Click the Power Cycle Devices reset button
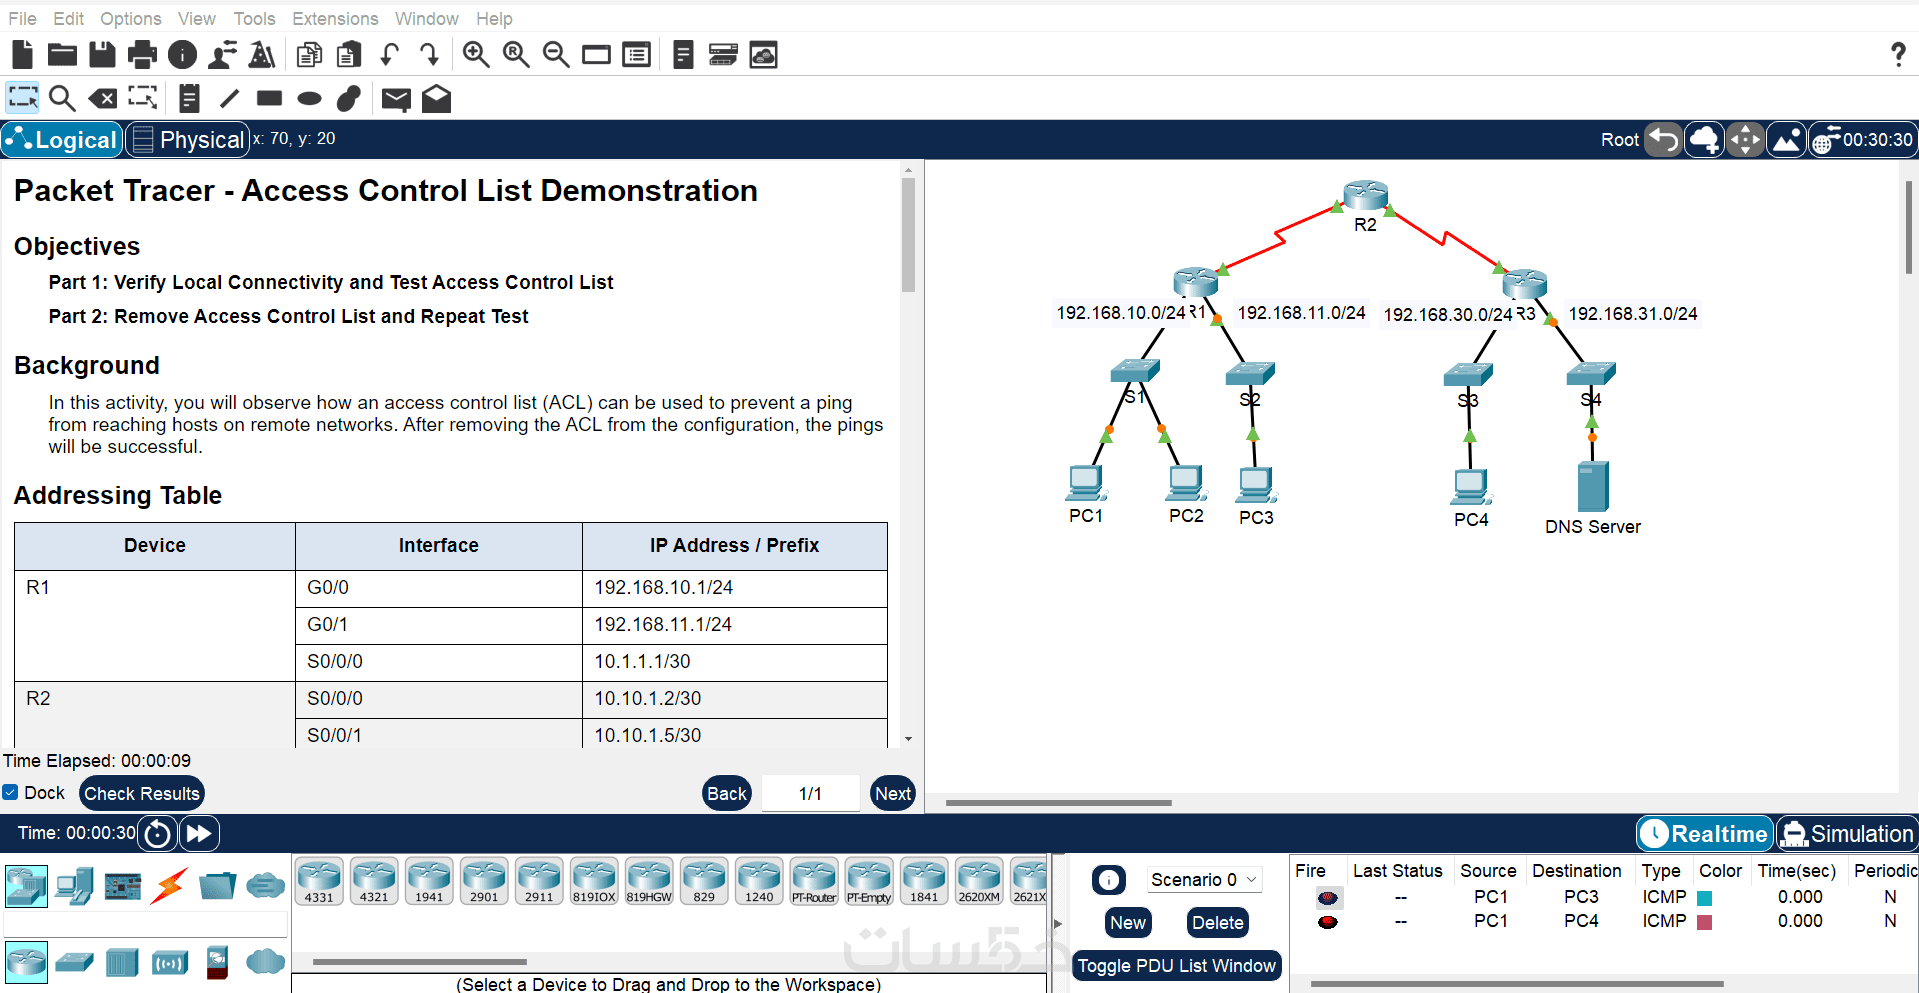The image size is (1919, 993). [x=158, y=833]
